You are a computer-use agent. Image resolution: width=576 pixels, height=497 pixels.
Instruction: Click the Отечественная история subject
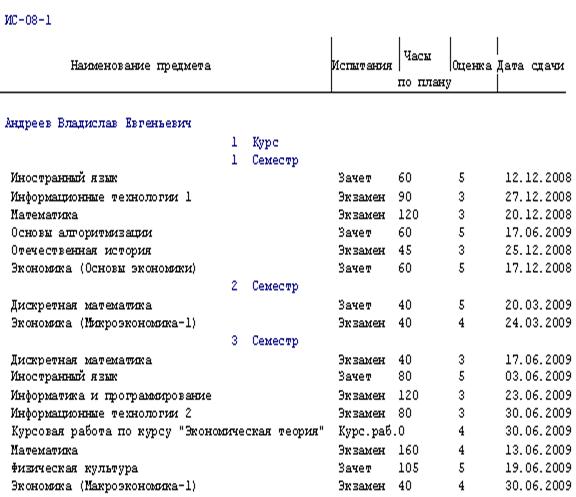[x=81, y=251]
